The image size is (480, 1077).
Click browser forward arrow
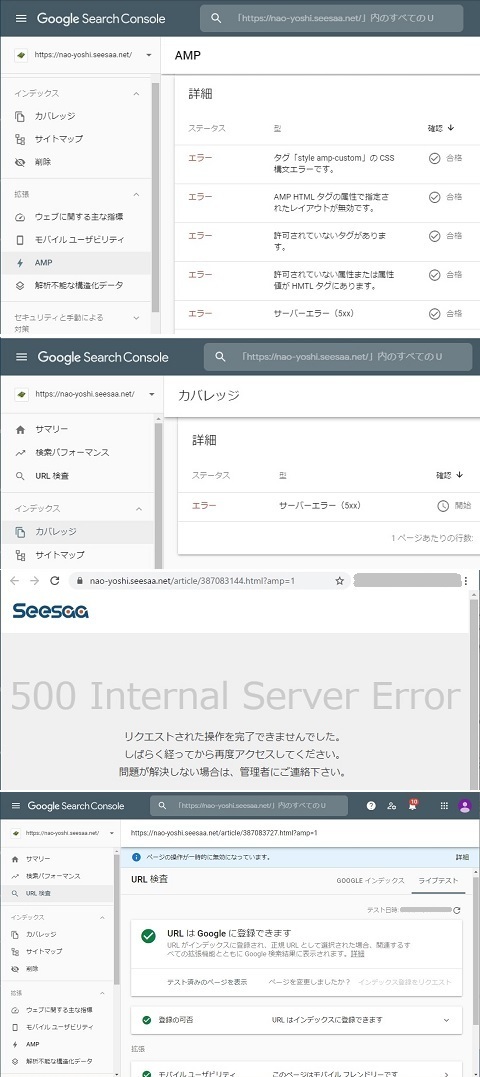34,580
